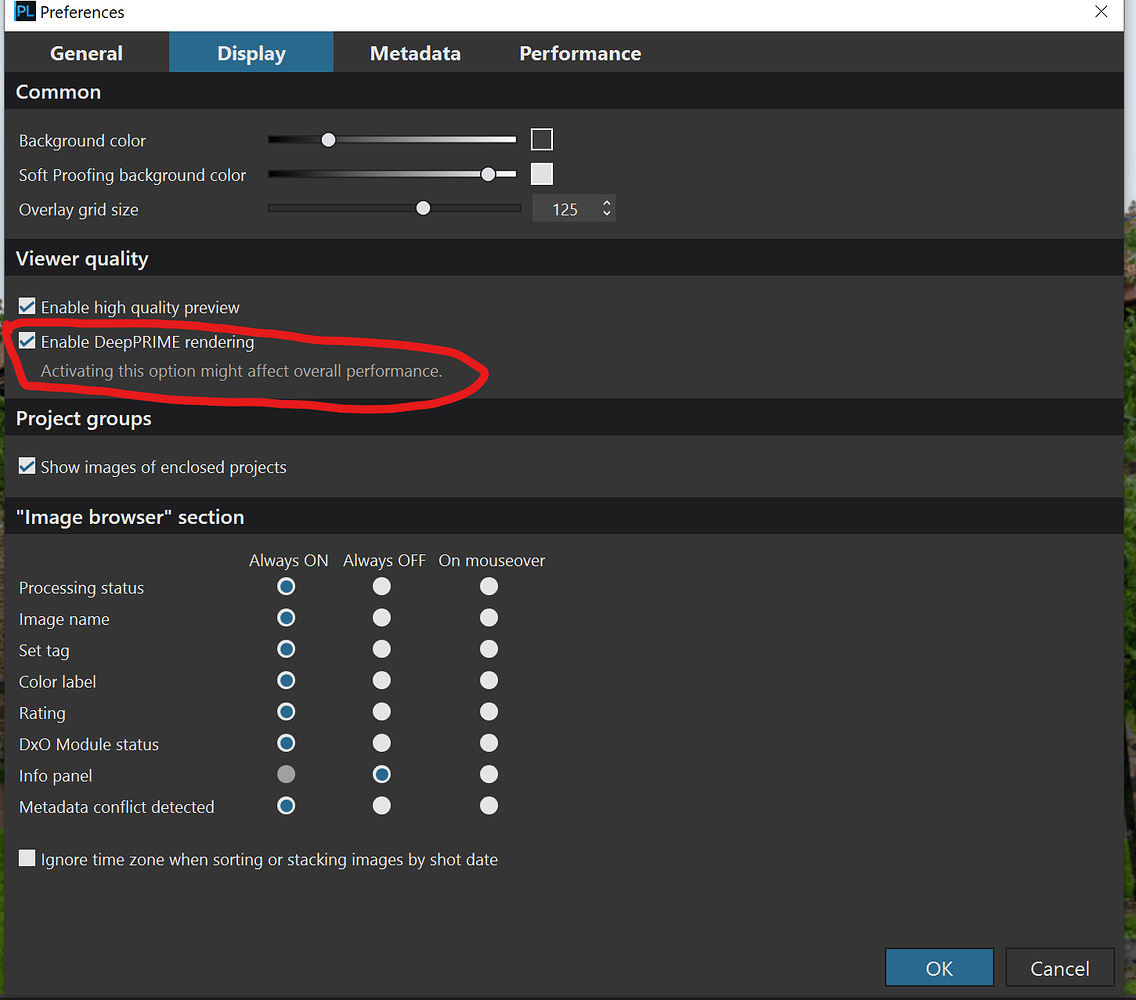The width and height of the screenshot is (1136, 1000).
Task: Open the Performance tab
Action: pos(580,53)
